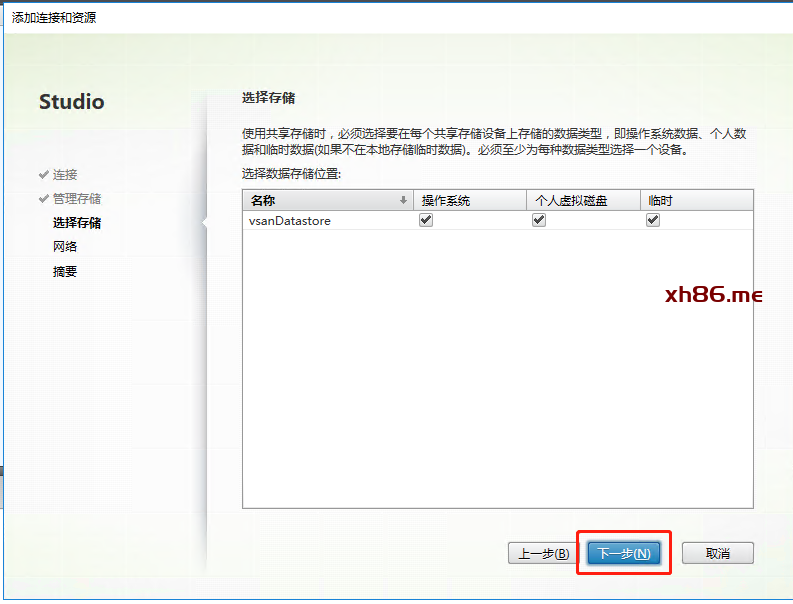Toggle 操作系统 checkbox for vsanDatastore
The width and height of the screenshot is (793, 604).
(426, 221)
